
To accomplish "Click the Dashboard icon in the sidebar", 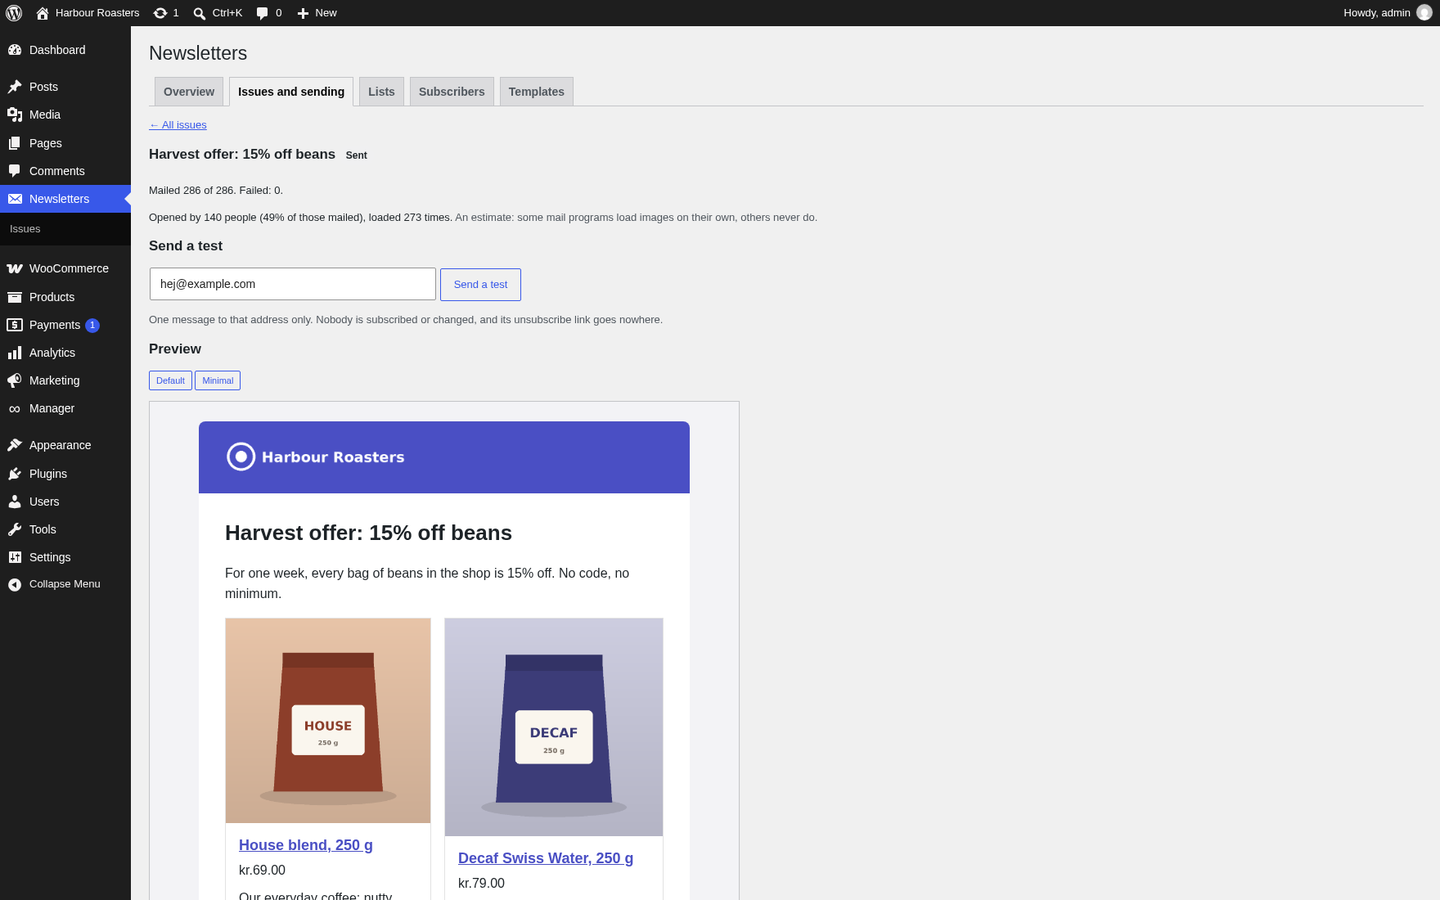I will [x=15, y=50].
